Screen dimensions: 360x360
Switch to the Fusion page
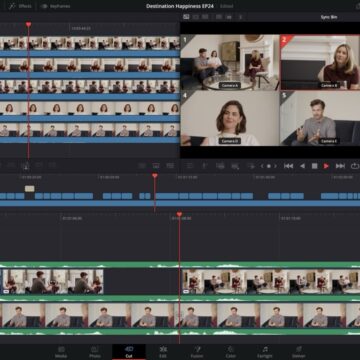point(197,352)
